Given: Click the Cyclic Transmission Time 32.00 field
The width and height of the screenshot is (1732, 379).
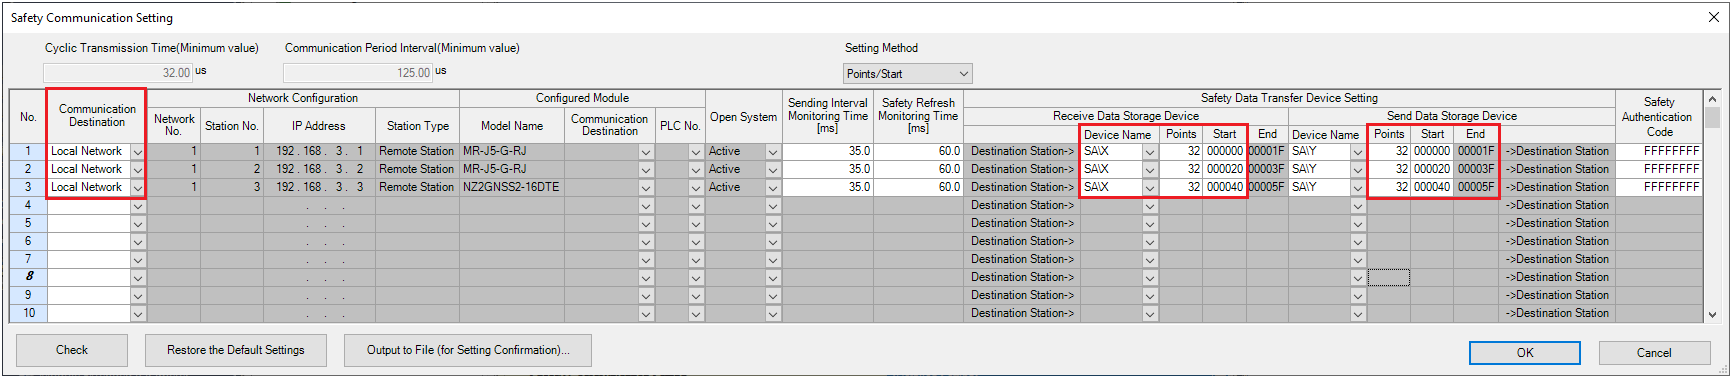Looking at the screenshot, I should [x=118, y=73].
